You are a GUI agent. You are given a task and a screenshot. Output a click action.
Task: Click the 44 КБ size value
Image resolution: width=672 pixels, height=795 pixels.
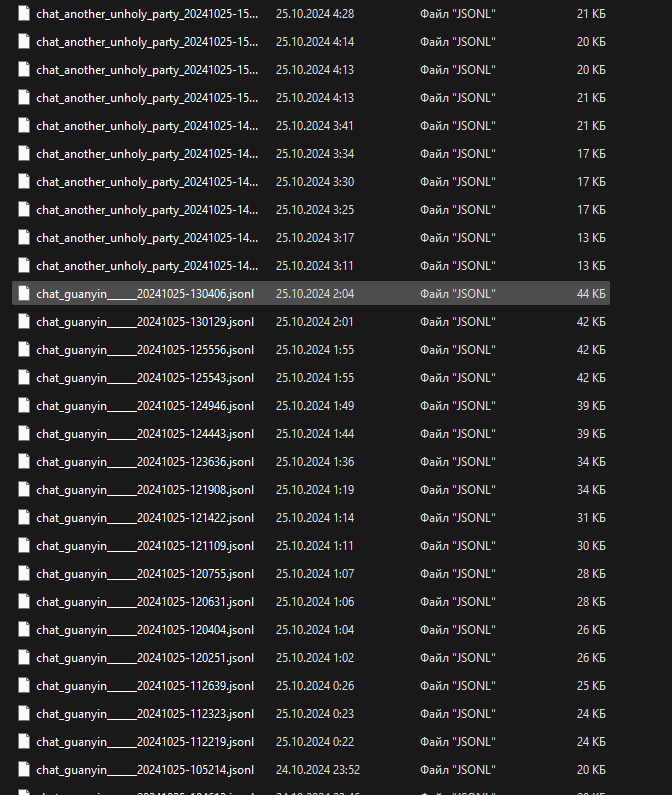(x=591, y=294)
